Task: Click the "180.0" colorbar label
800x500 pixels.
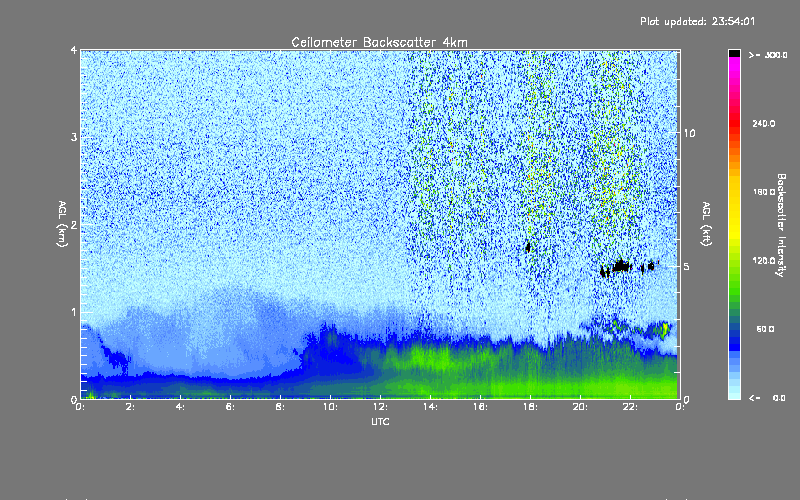Action: pos(764,192)
